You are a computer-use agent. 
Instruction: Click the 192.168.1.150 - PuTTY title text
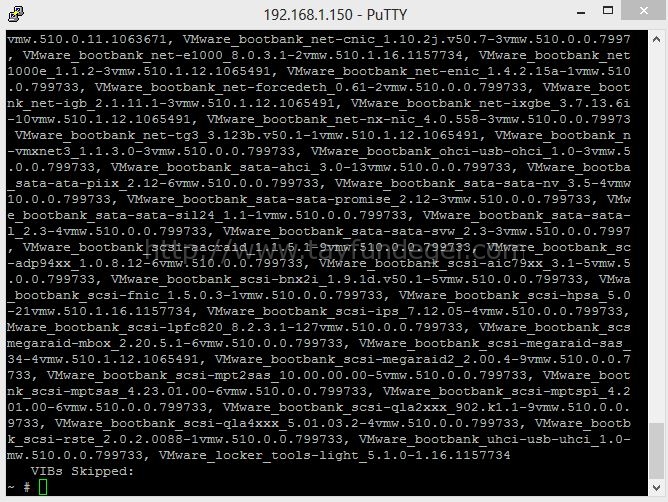[x=335, y=15]
